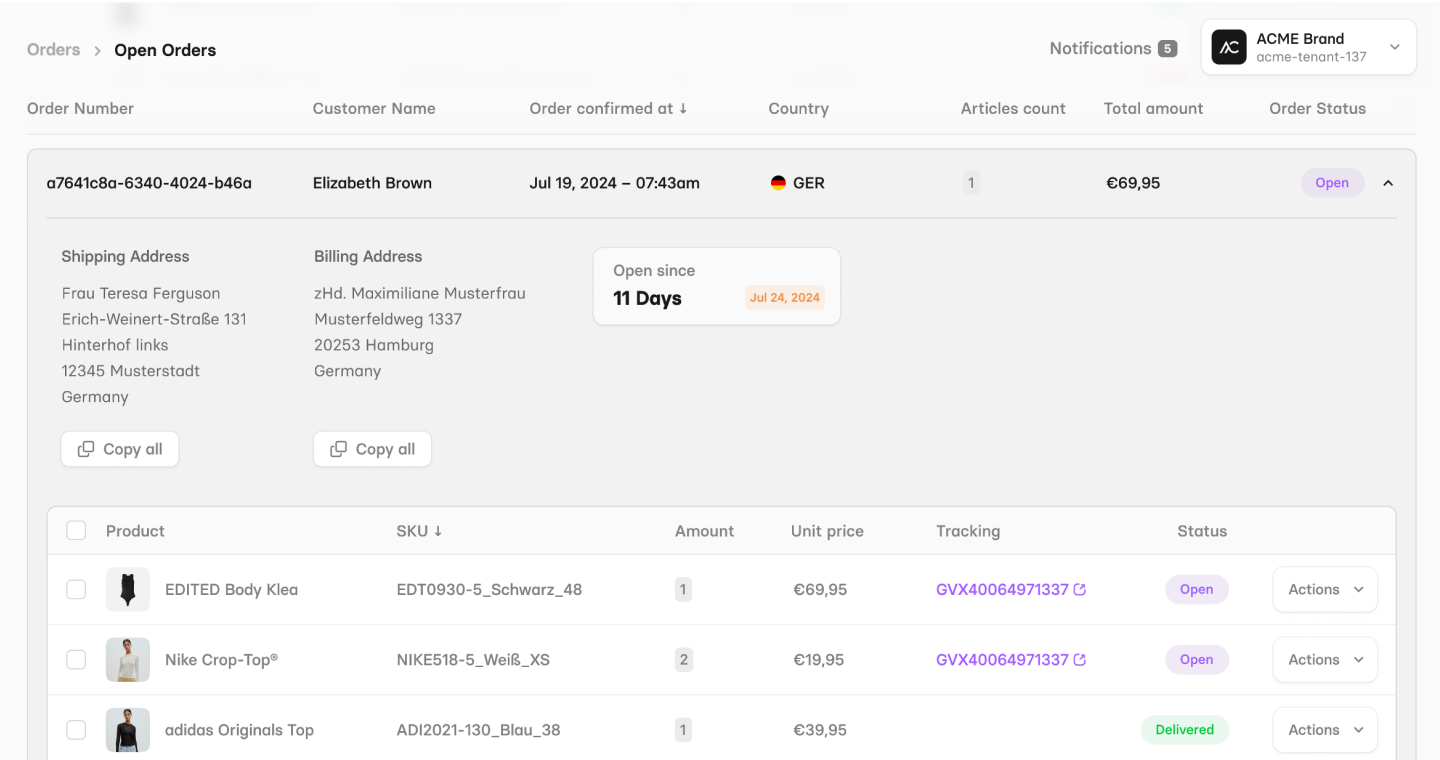Click unit price €19,95
The image size is (1440, 760).
pos(820,659)
